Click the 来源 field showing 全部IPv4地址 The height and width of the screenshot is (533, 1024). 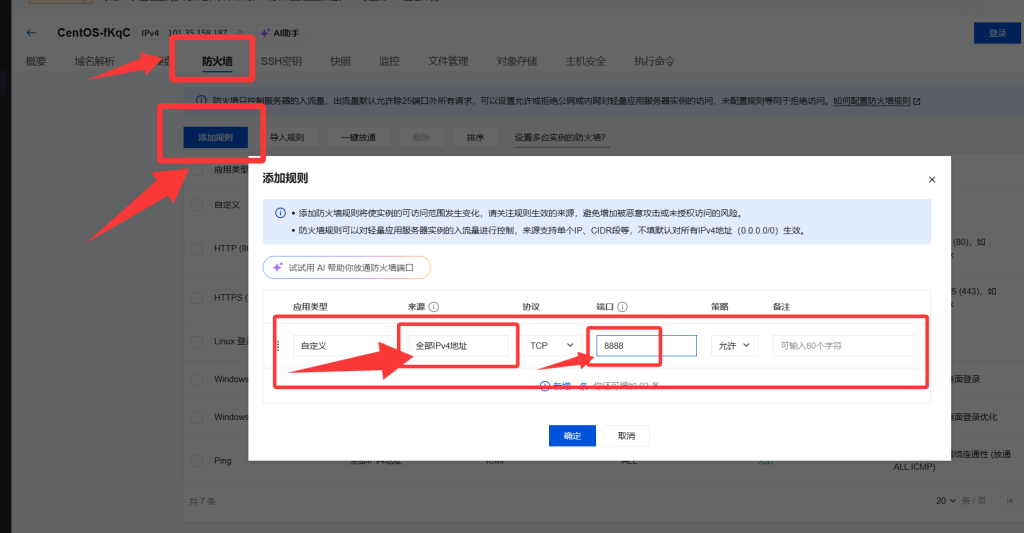tap(458, 346)
